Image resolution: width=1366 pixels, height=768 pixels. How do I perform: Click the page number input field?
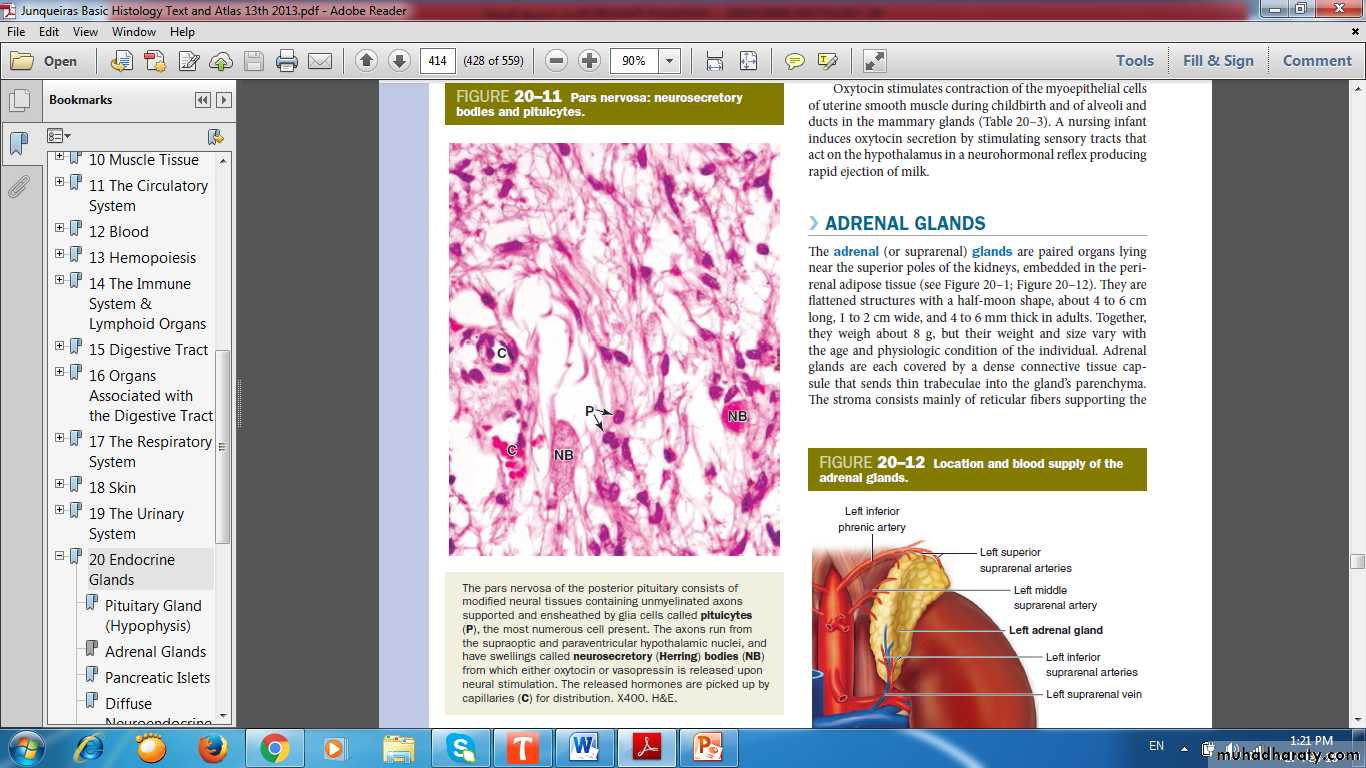(437, 61)
